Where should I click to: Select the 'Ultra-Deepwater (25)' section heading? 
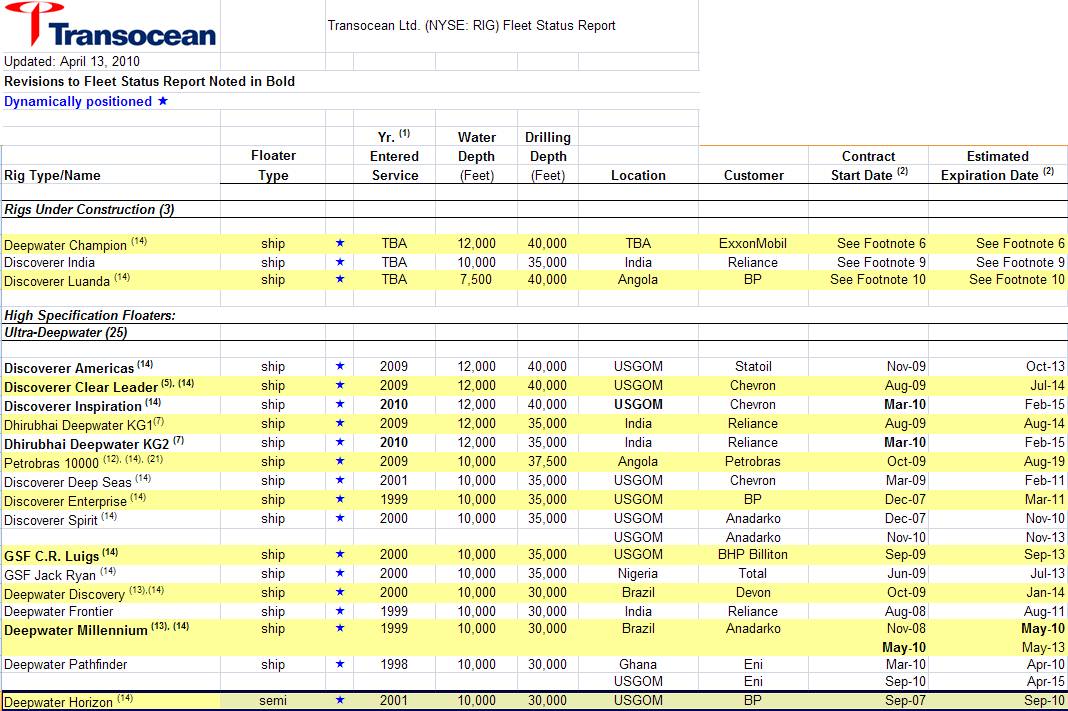65,332
